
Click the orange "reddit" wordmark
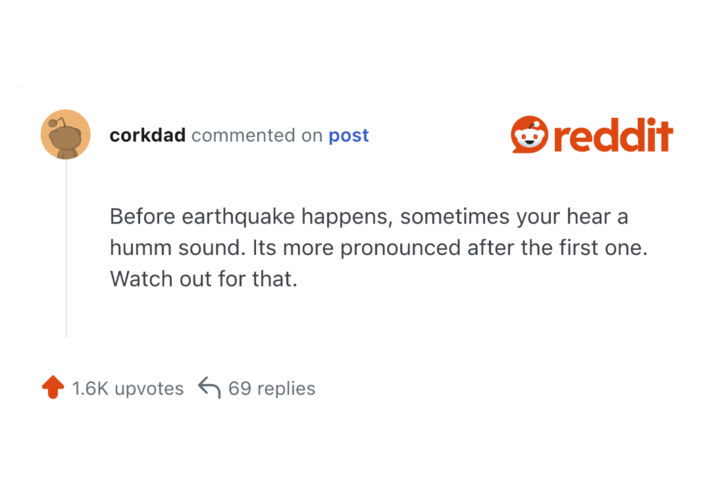coord(612,135)
